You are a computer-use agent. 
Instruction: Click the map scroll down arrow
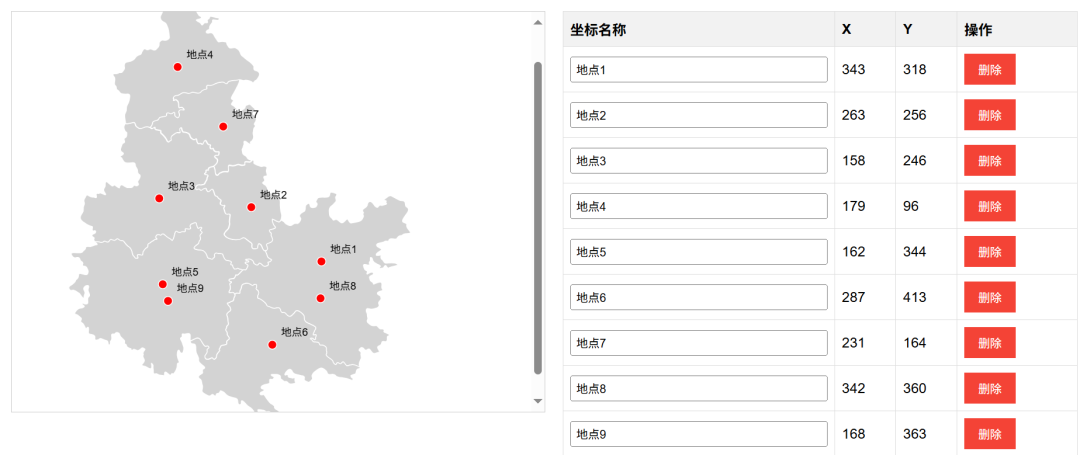[x=538, y=401]
